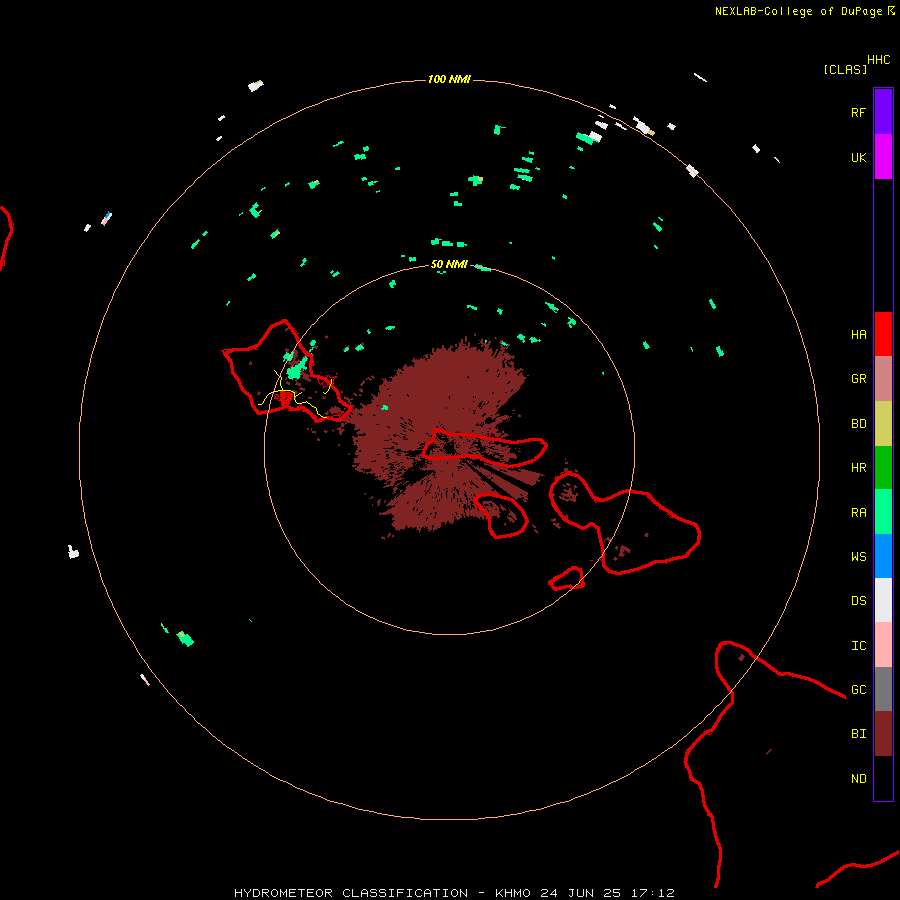This screenshot has height=900, width=900.
Task: Click the GC legend label
Action: (858, 690)
